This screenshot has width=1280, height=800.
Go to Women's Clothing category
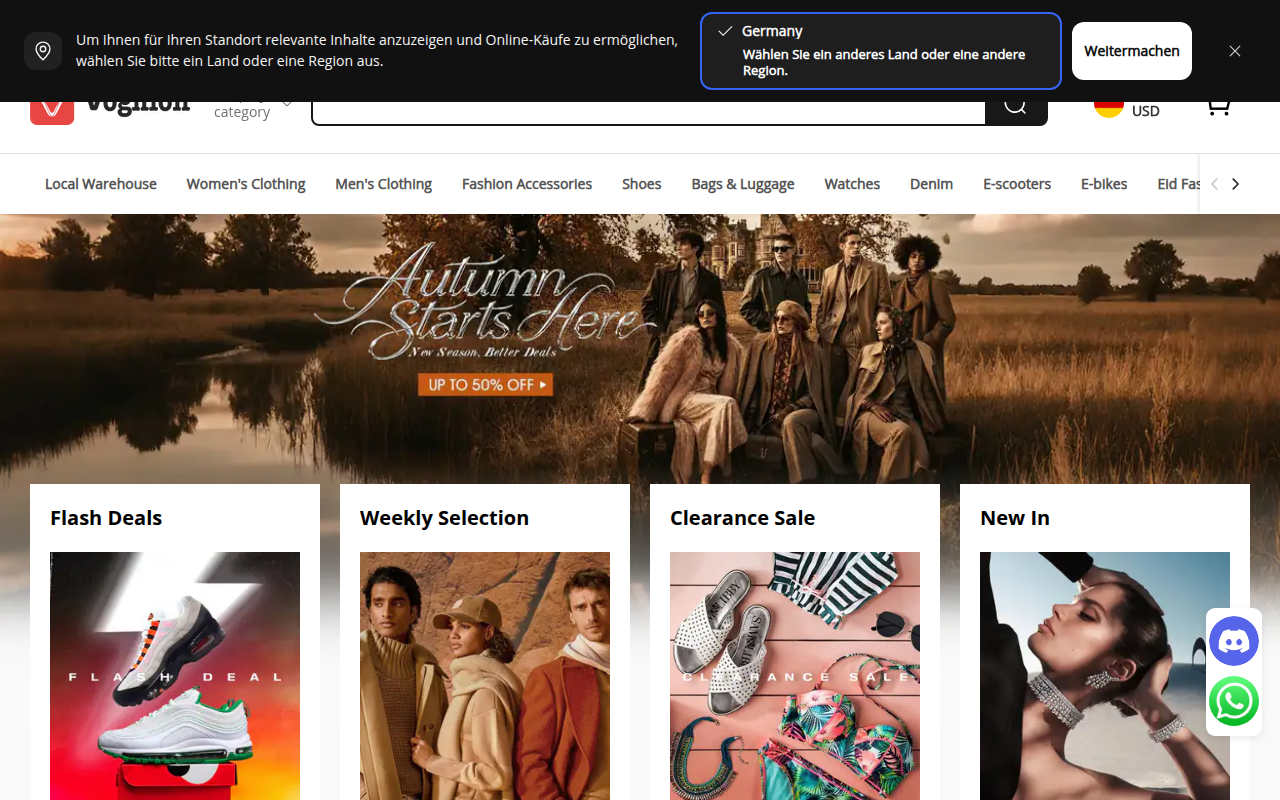coord(246,184)
